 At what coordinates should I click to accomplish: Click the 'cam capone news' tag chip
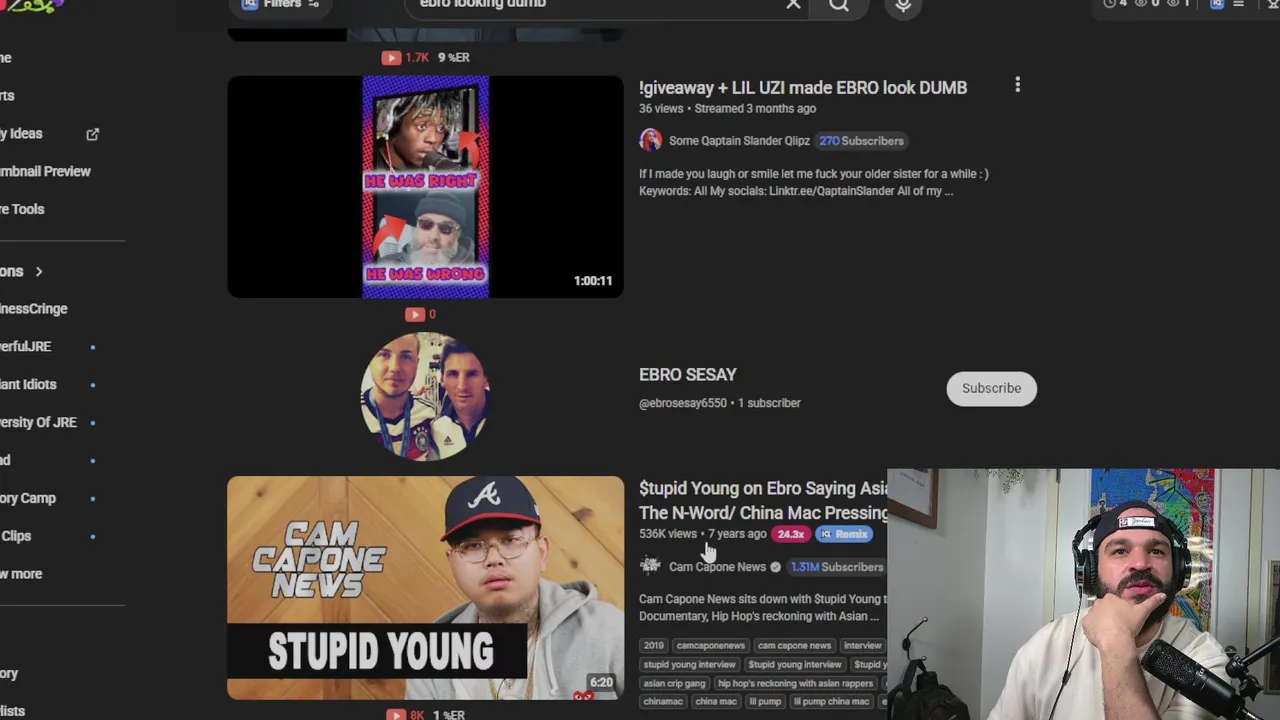tap(794, 646)
